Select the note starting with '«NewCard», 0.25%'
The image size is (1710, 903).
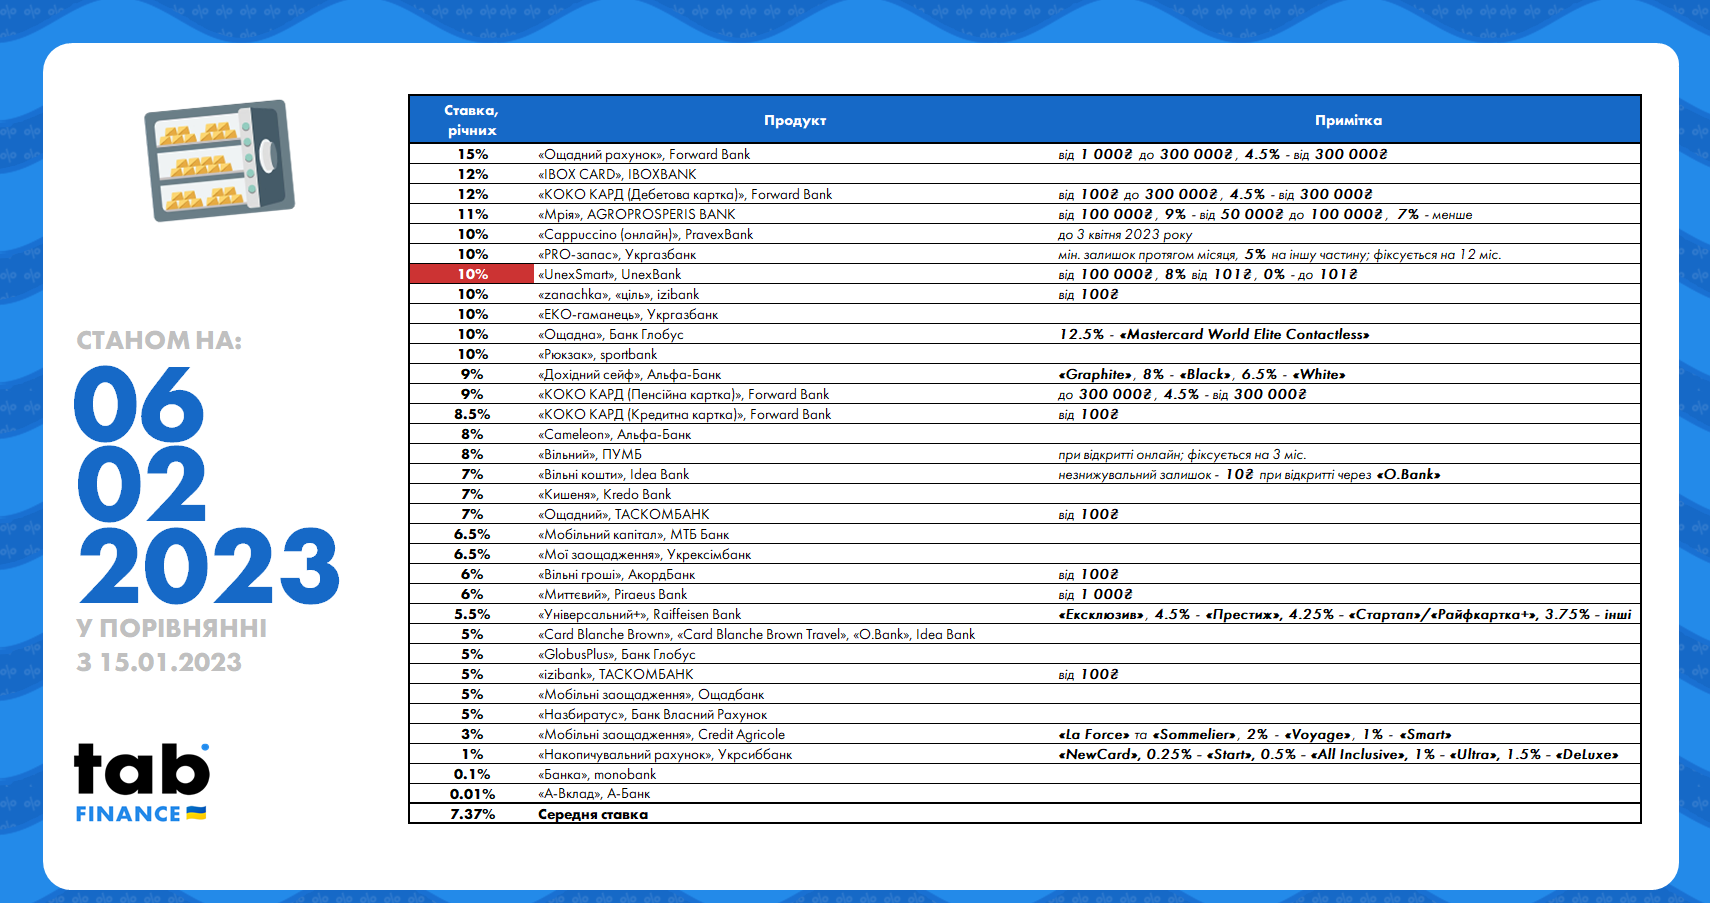pos(1338,754)
